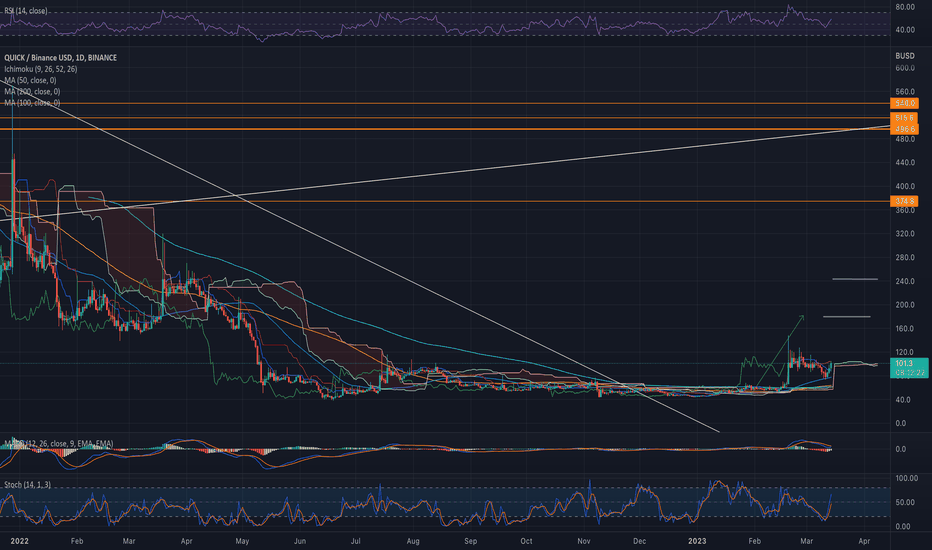Click the orange 496.6 price label
The image size is (932, 550).
[x=904, y=128]
